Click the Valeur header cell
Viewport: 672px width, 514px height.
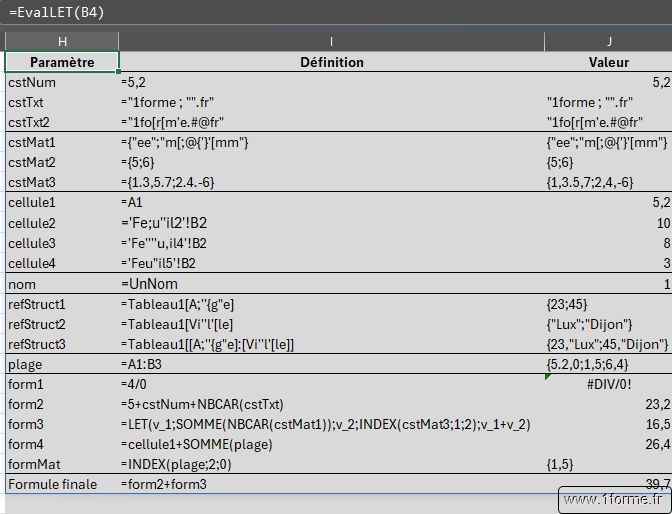(x=608, y=62)
